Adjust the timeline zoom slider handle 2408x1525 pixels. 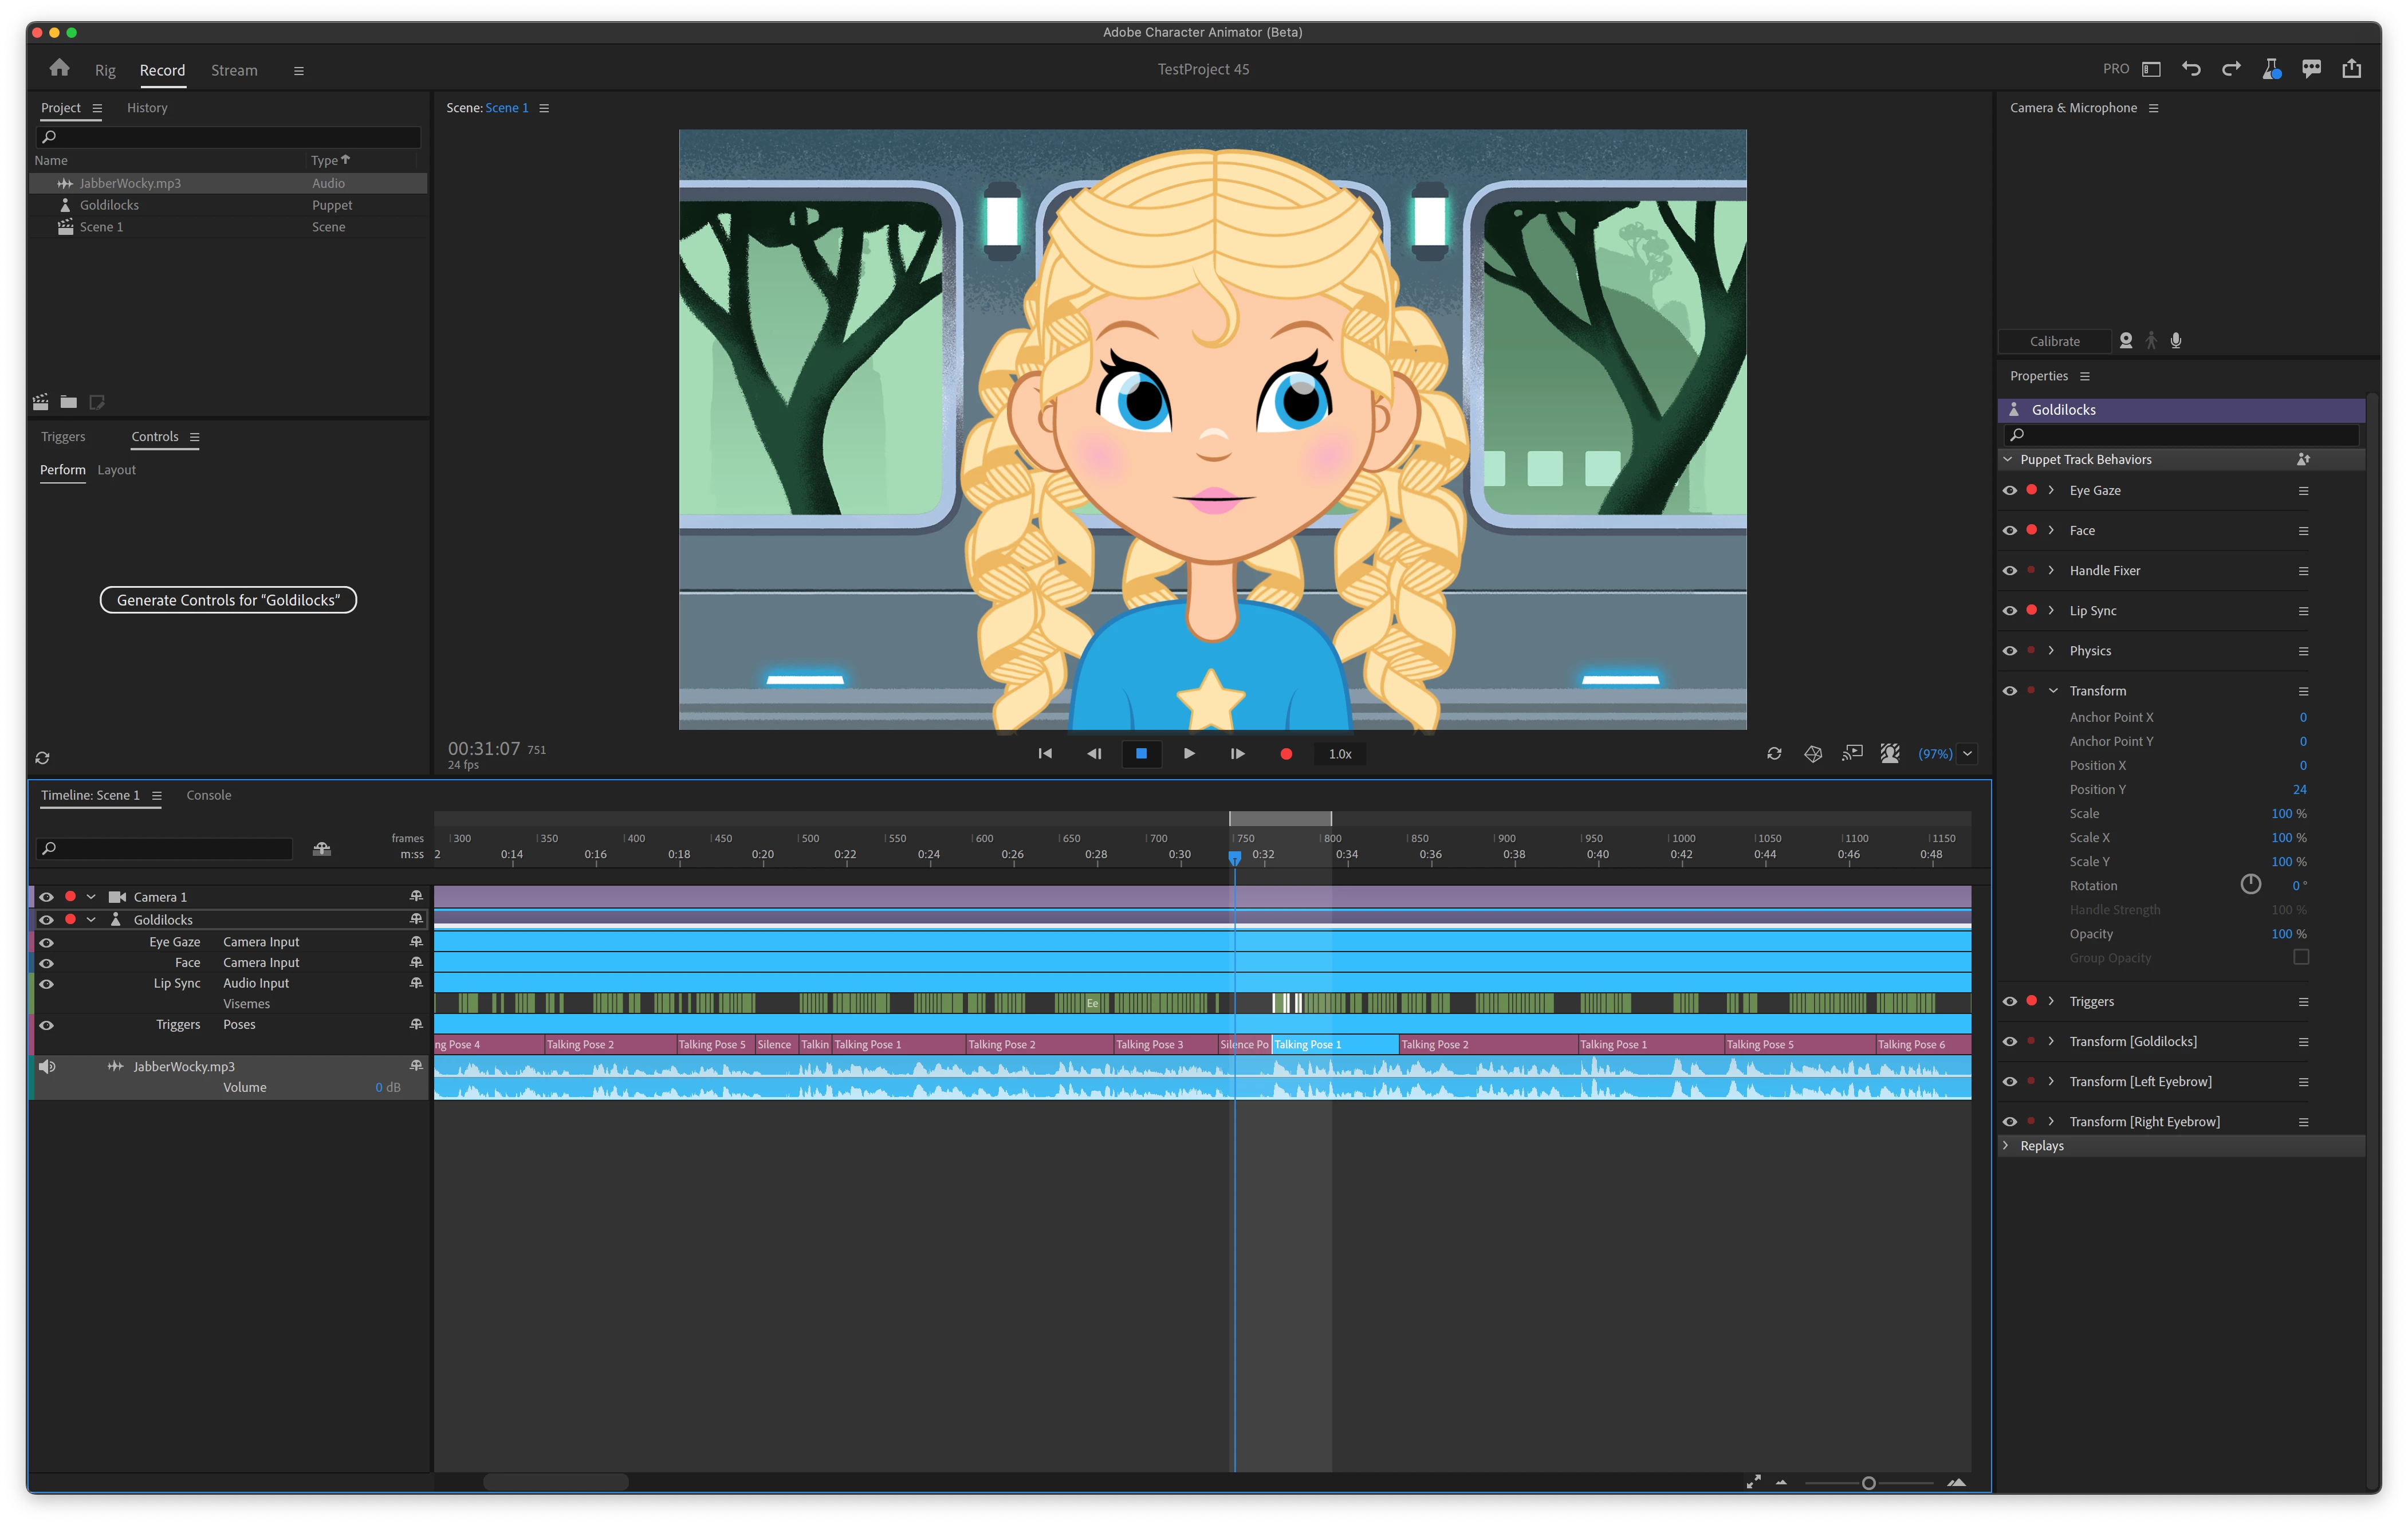pos(1868,1483)
